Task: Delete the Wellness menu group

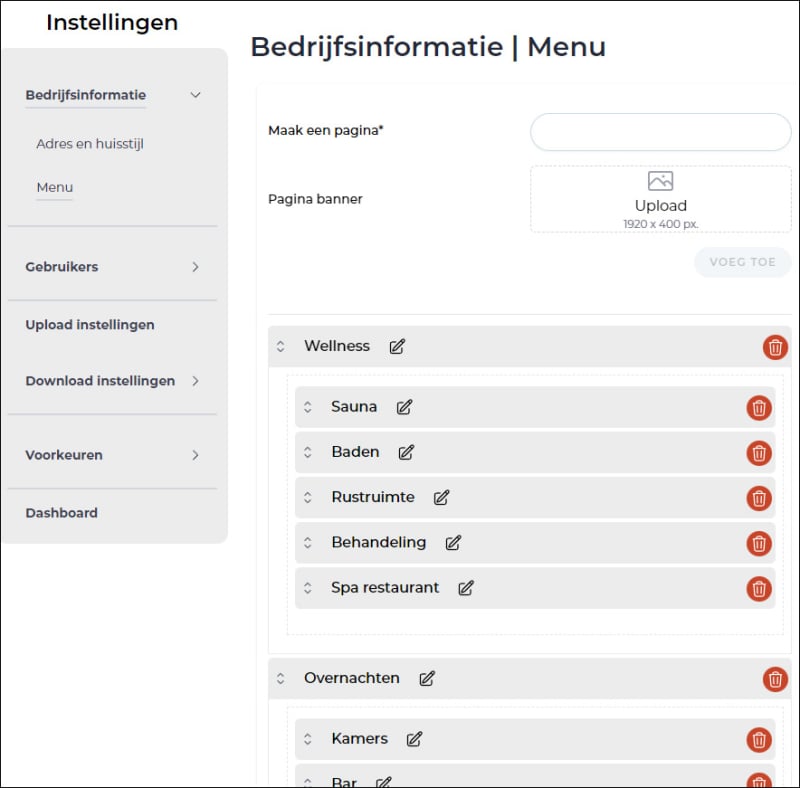Action: 775,348
